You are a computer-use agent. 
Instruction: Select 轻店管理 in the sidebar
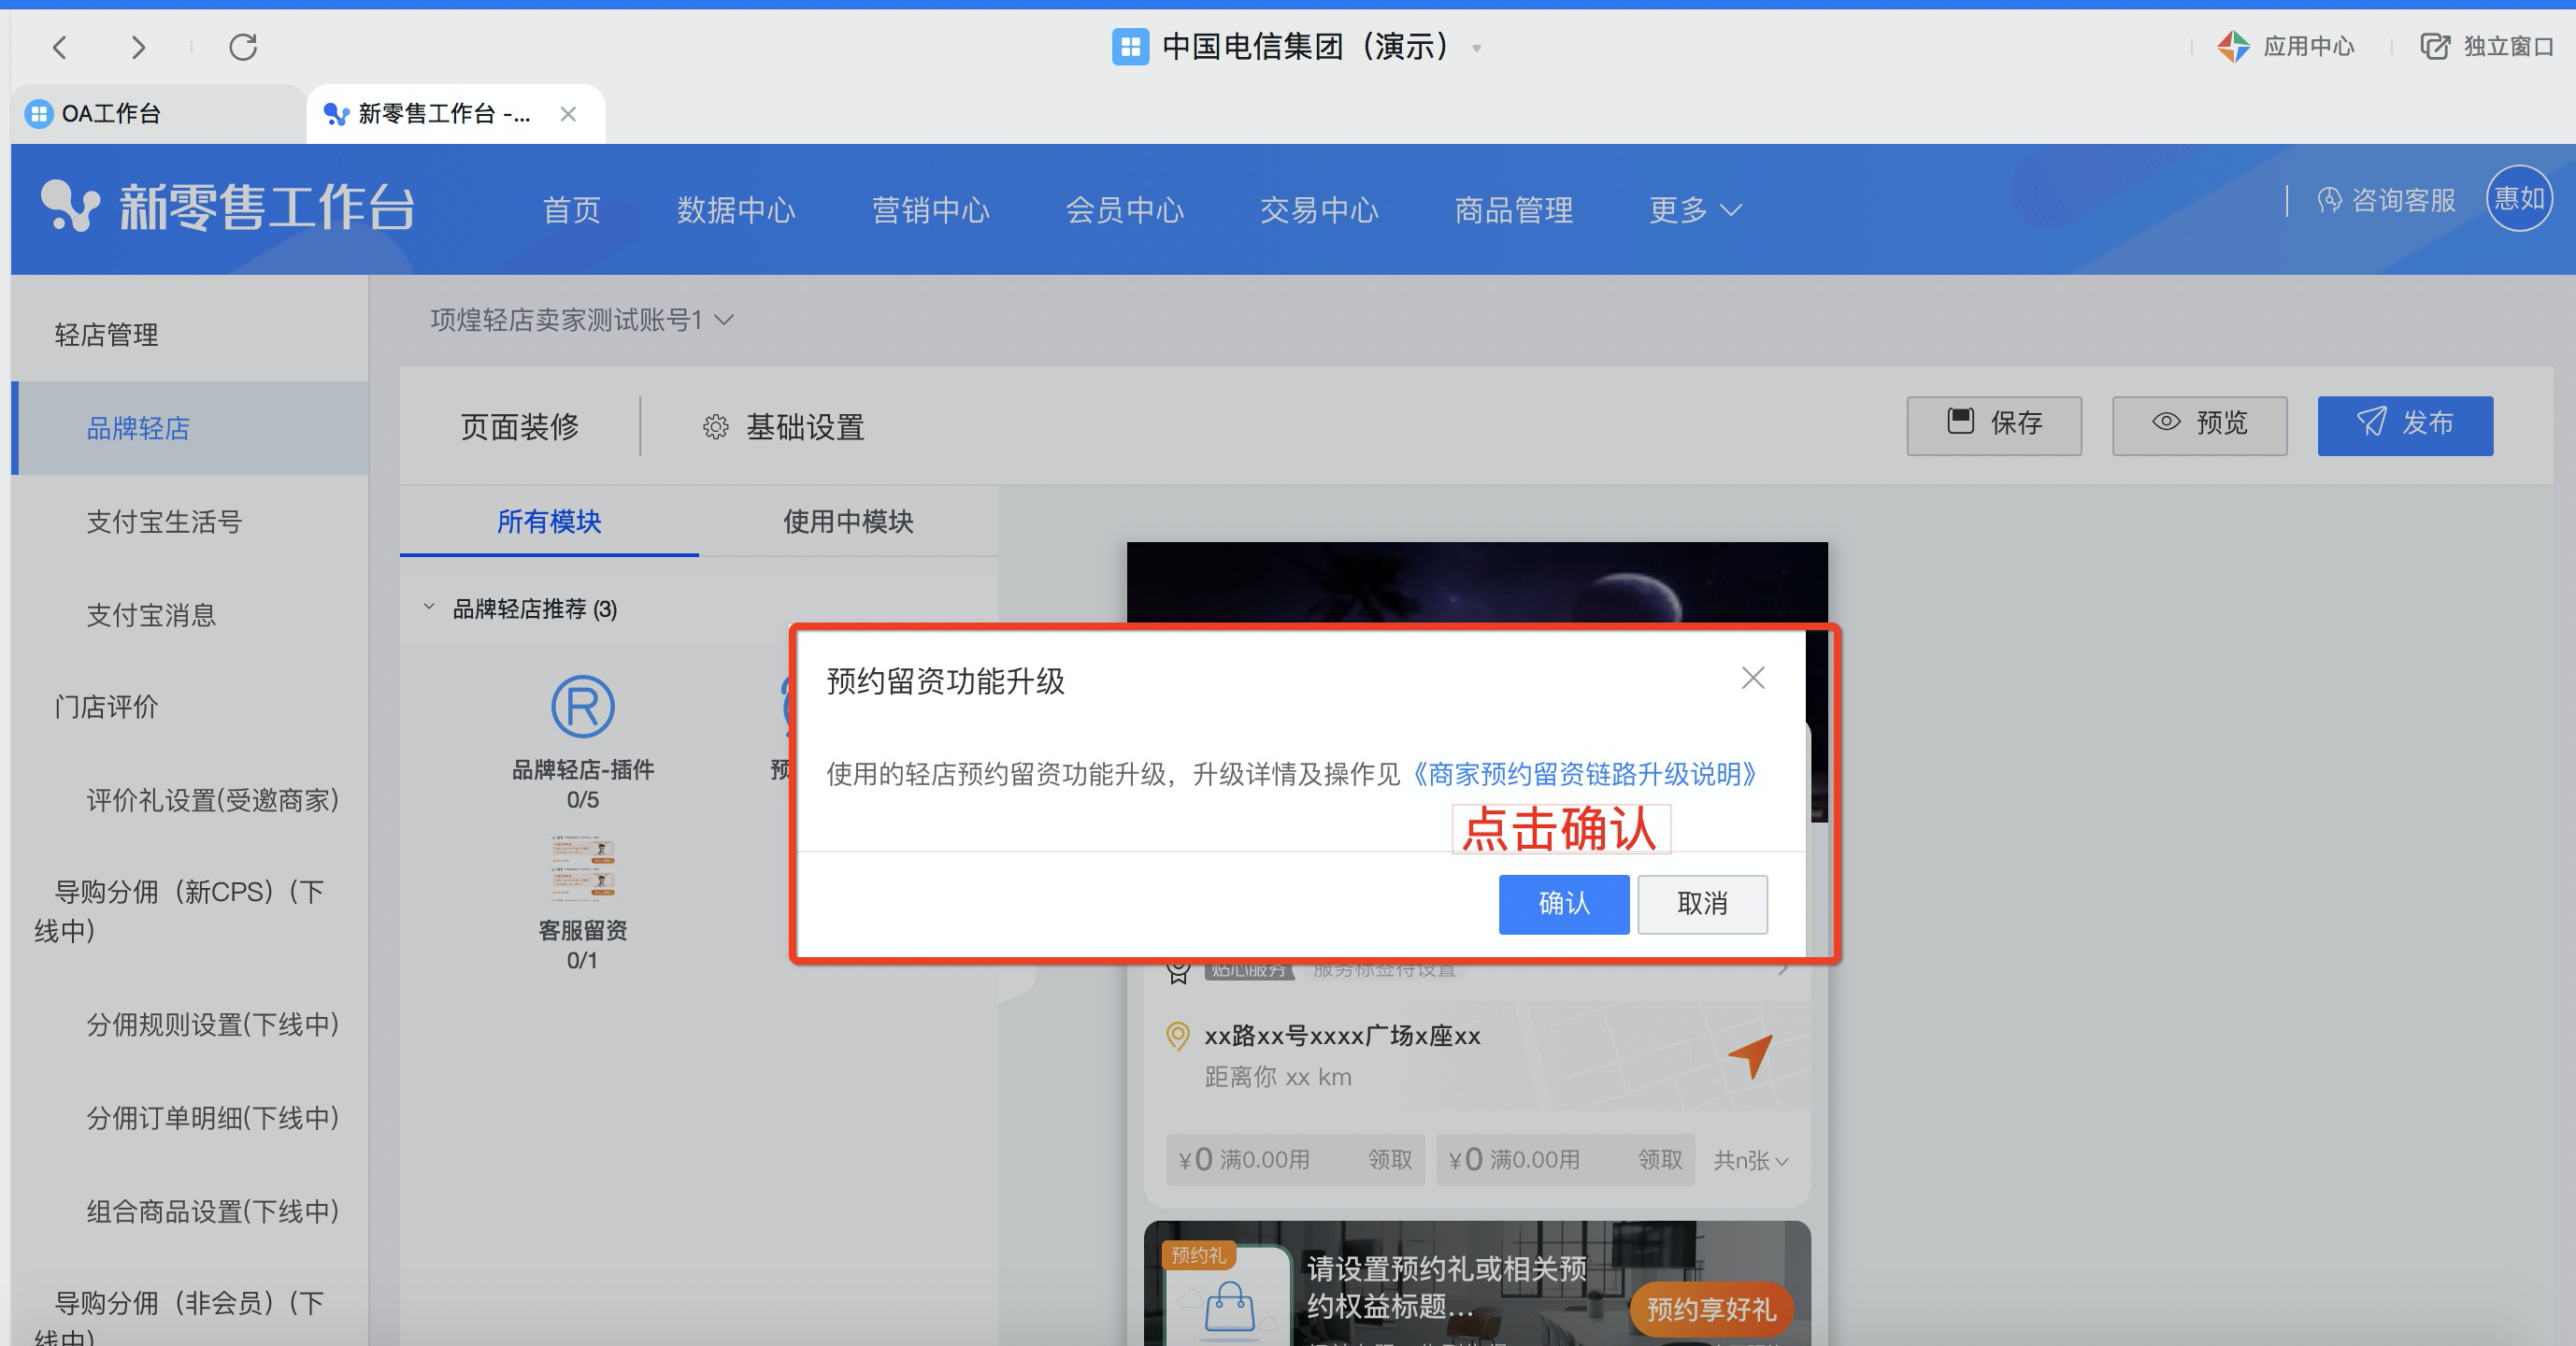point(106,335)
